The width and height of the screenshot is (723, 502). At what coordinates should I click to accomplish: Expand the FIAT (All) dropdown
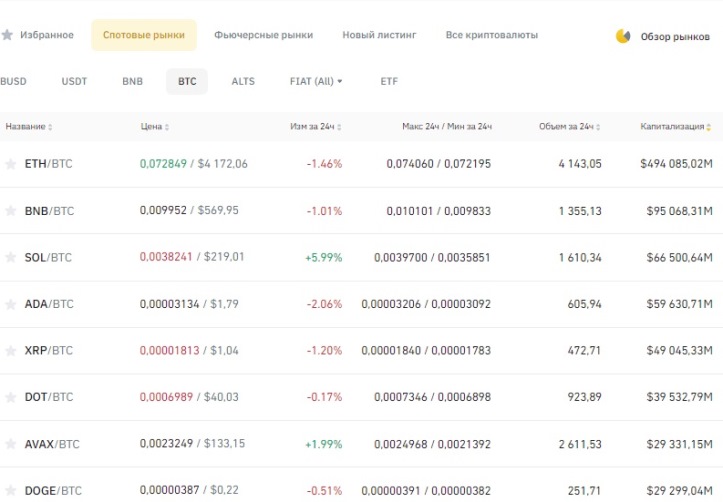pyautogui.click(x=316, y=81)
